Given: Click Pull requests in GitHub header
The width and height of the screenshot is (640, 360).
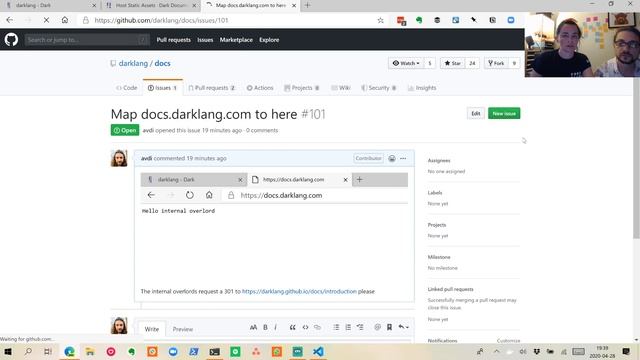Looking at the screenshot, I should click(173, 40).
